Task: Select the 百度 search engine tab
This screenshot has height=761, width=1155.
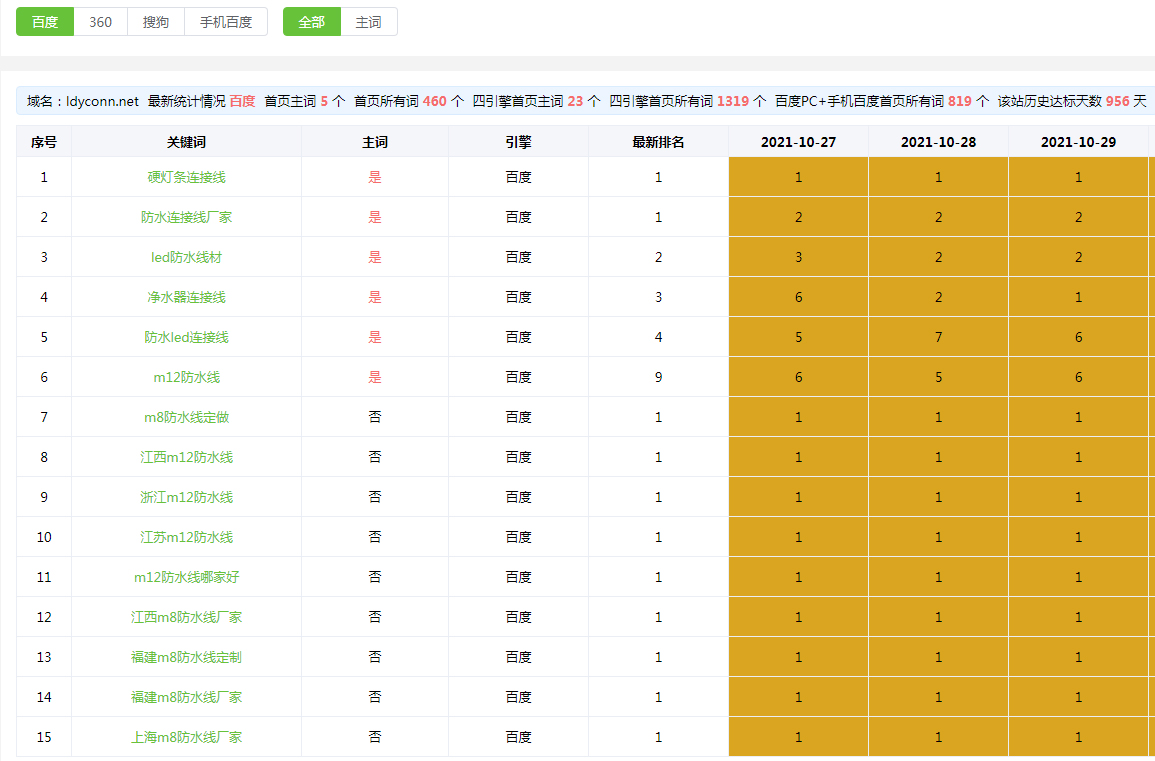Action: tap(45, 22)
